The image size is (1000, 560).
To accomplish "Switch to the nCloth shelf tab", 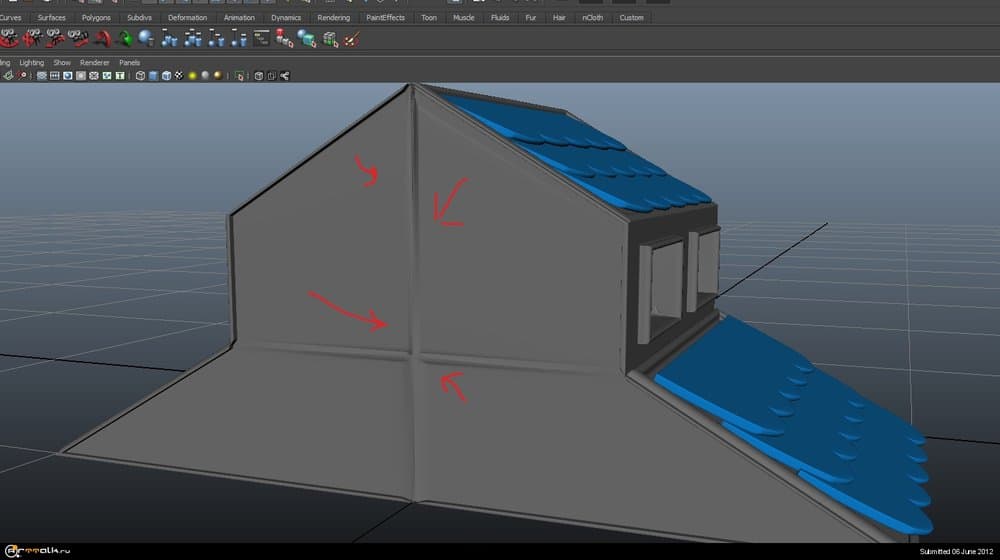I will (x=593, y=17).
